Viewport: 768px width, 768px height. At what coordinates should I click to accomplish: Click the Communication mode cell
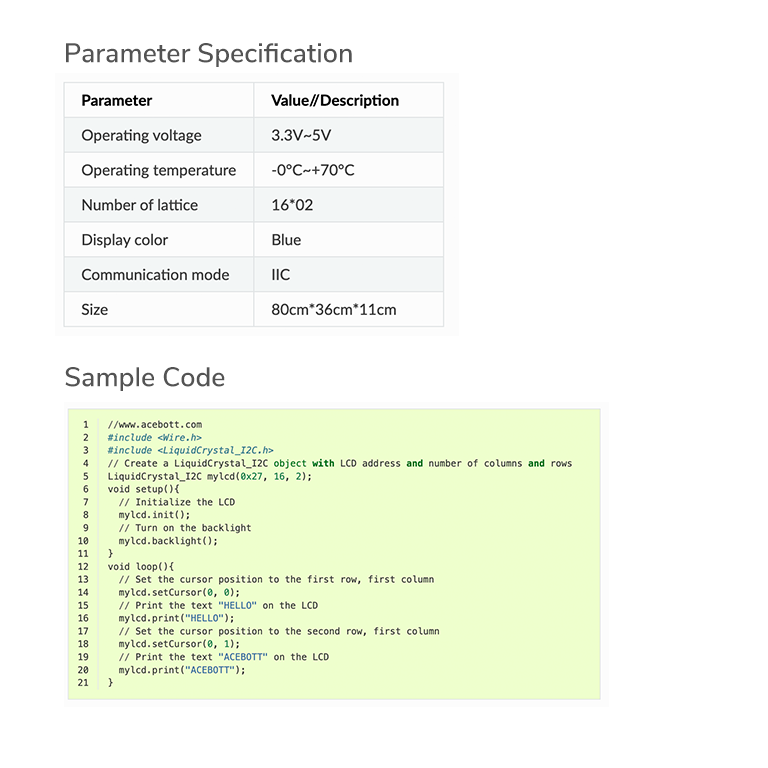pos(159,275)
